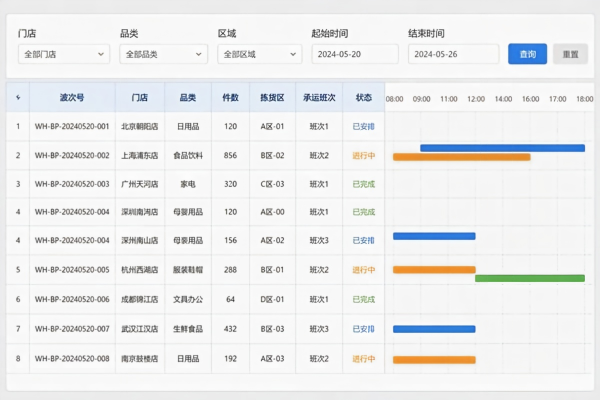
Task: Select wave WH-BP-20240520-001
Action: (x=72, y=126)
